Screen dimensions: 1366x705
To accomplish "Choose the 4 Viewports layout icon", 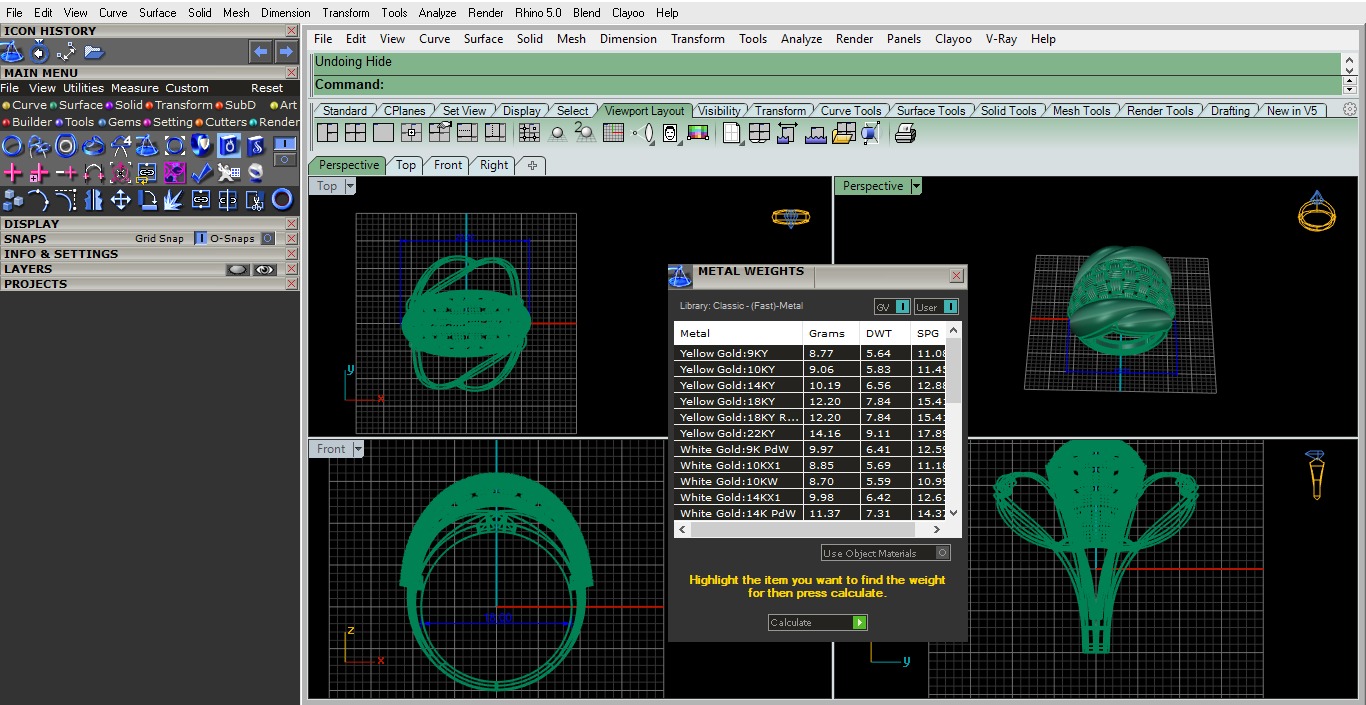I will tap(355, 132).
